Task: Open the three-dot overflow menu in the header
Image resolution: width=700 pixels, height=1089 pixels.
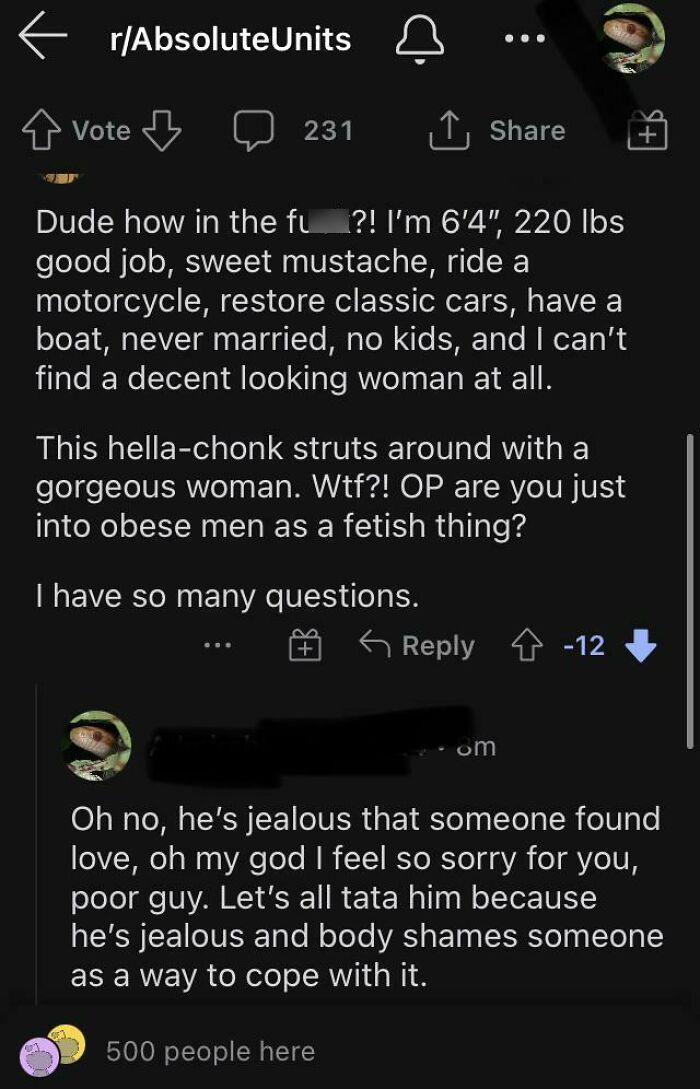Action: [x=525, y=38]
